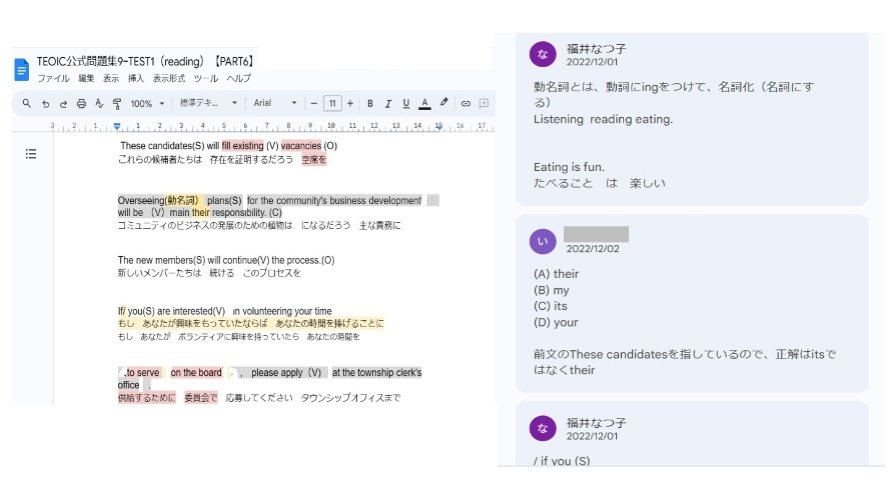Screen dimensions: 894x503
Task: Open the Arial font dropdown
Action: click(x=275, y=103)
